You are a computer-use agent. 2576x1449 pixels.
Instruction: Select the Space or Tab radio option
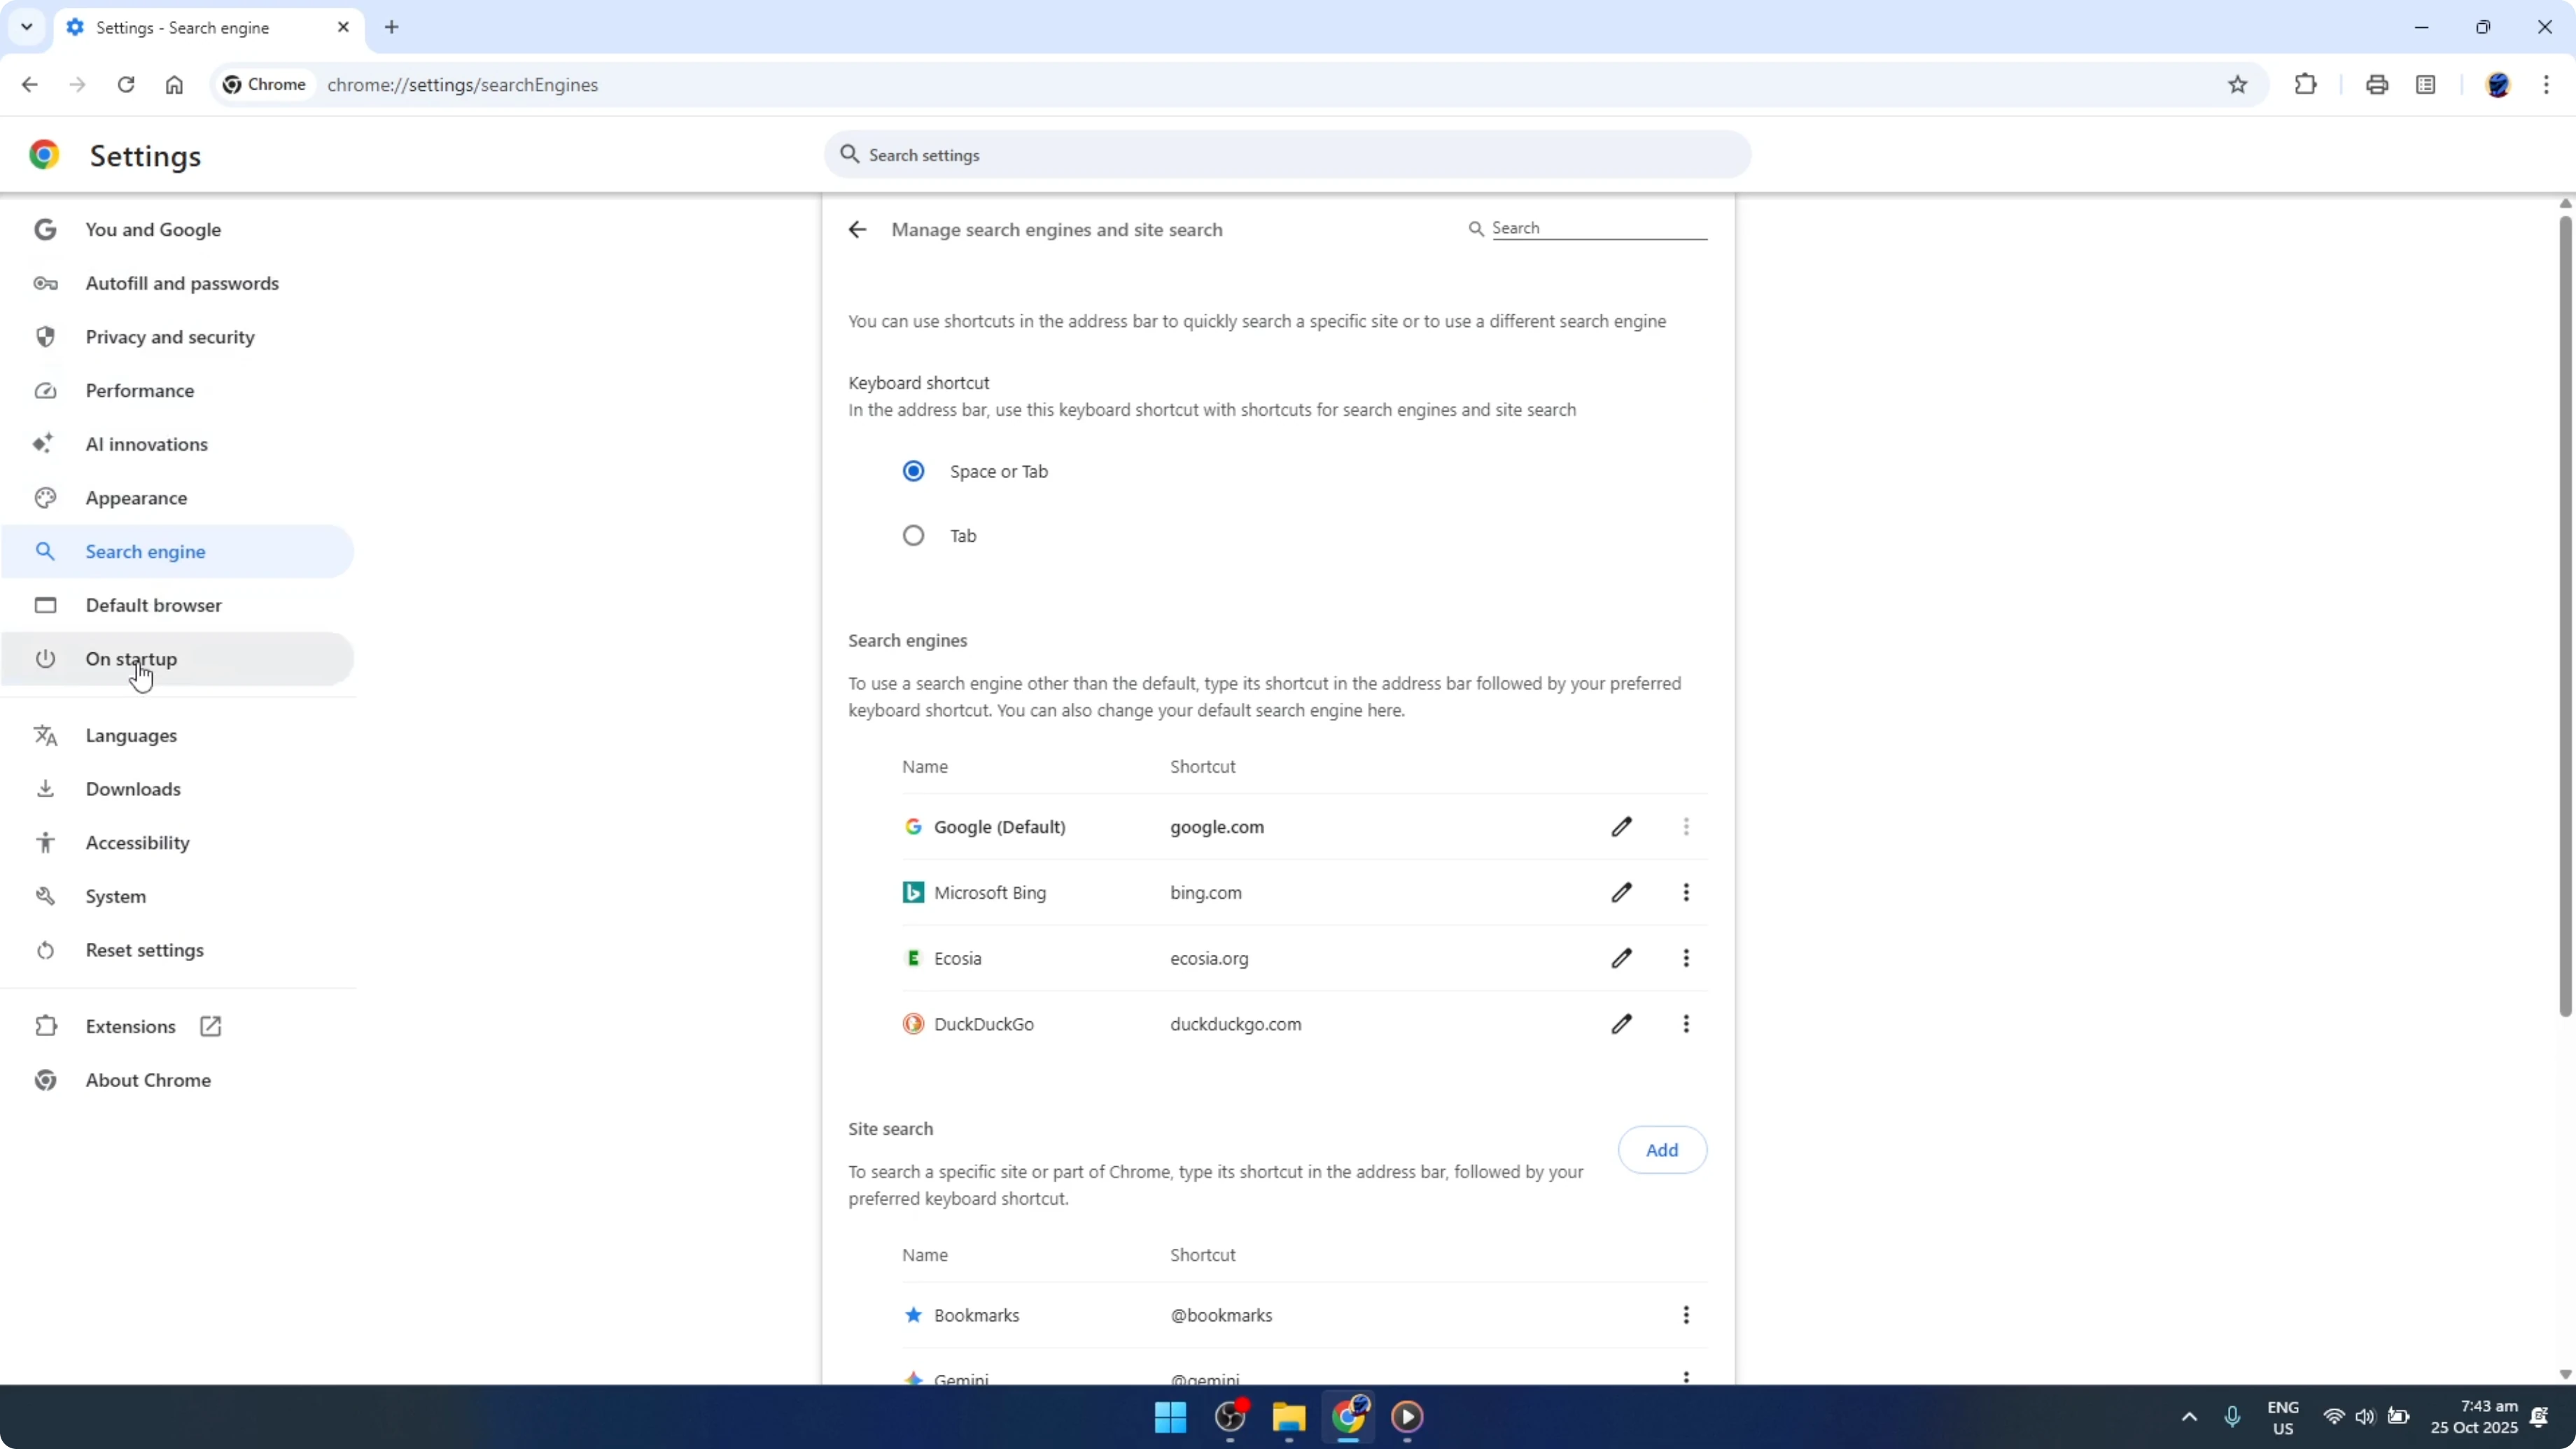click(913, 471)
